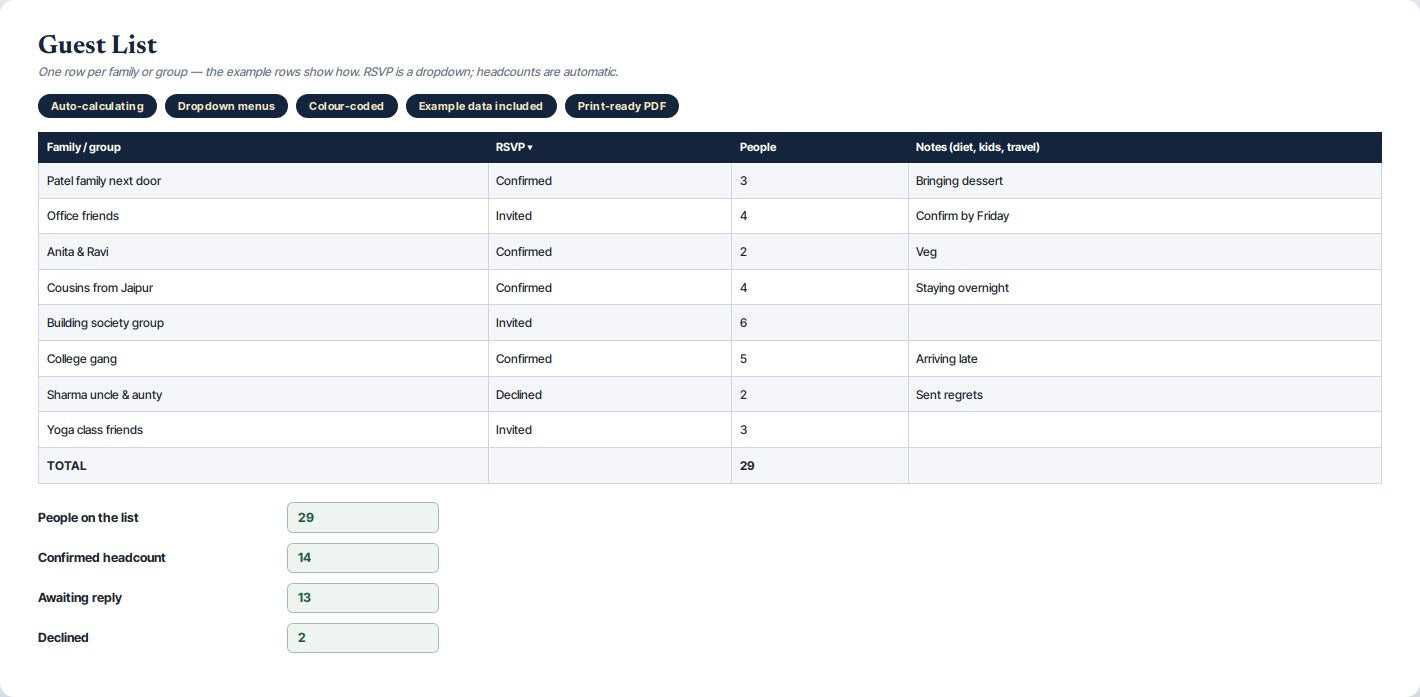1420x697 pixels.
Task: Select the People on the list label
Action: tap(88, 518)
